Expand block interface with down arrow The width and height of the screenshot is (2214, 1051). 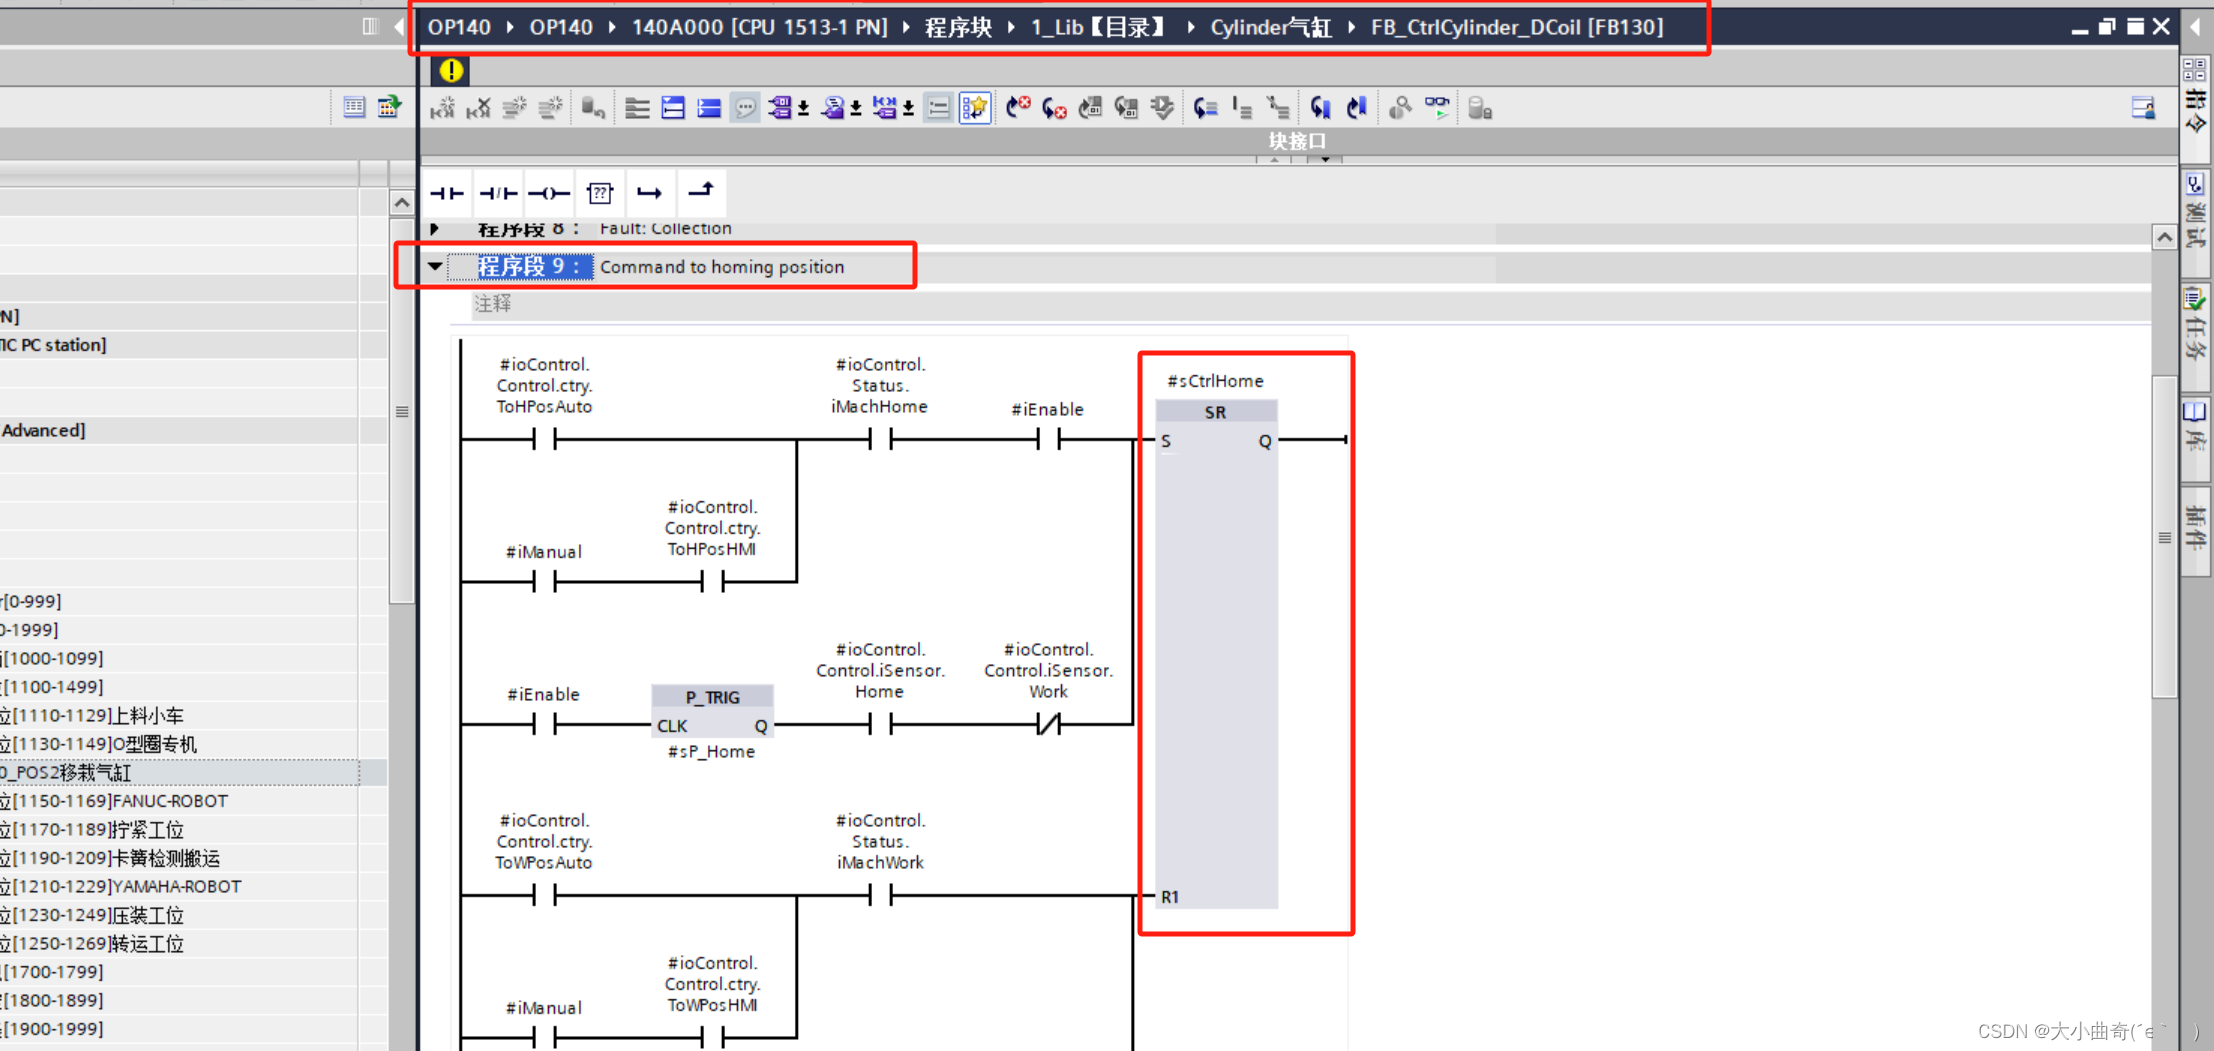tap(1325, 159)
